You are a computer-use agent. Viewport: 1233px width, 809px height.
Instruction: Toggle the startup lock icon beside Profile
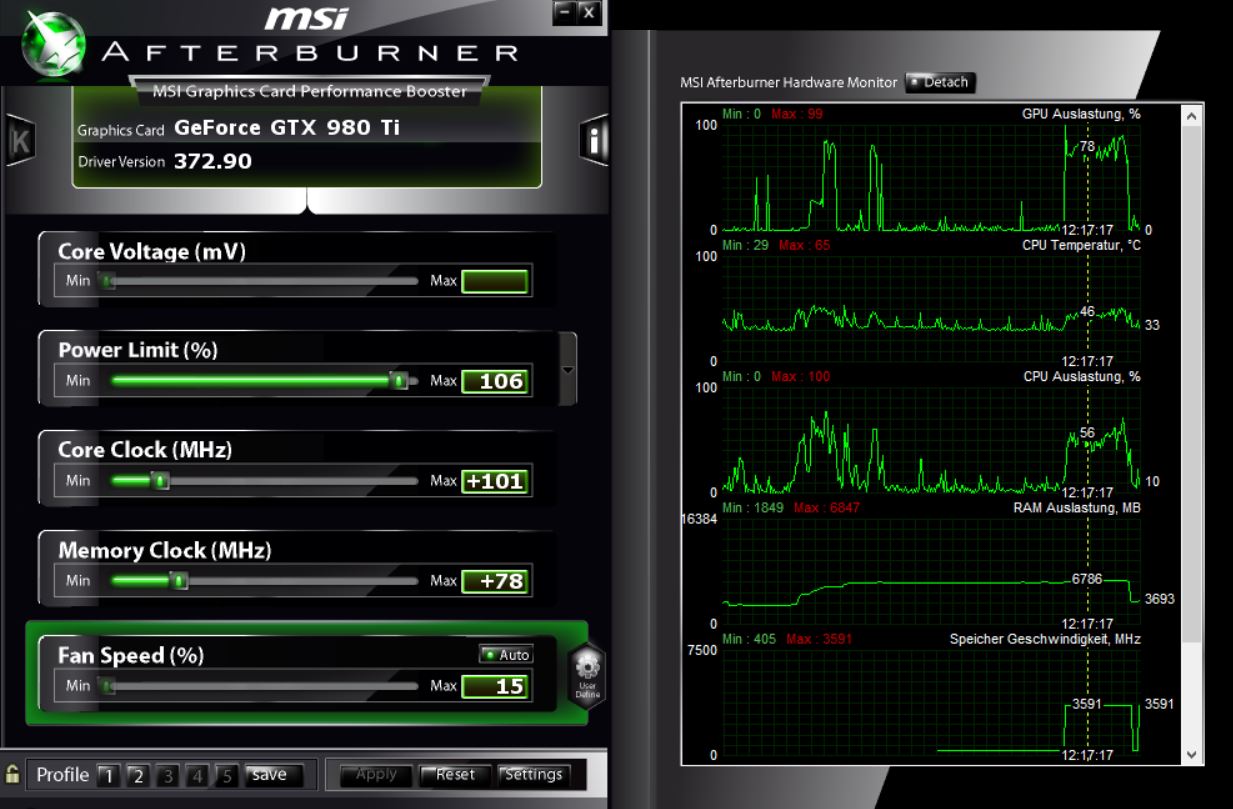click(12, 774)
